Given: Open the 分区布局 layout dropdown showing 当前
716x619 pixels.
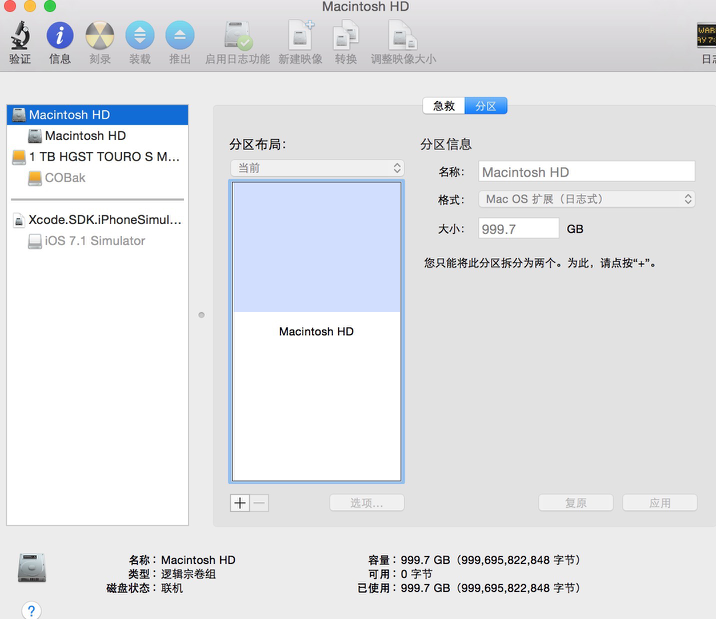Looking at the screenshot, I should click(317, 168).
